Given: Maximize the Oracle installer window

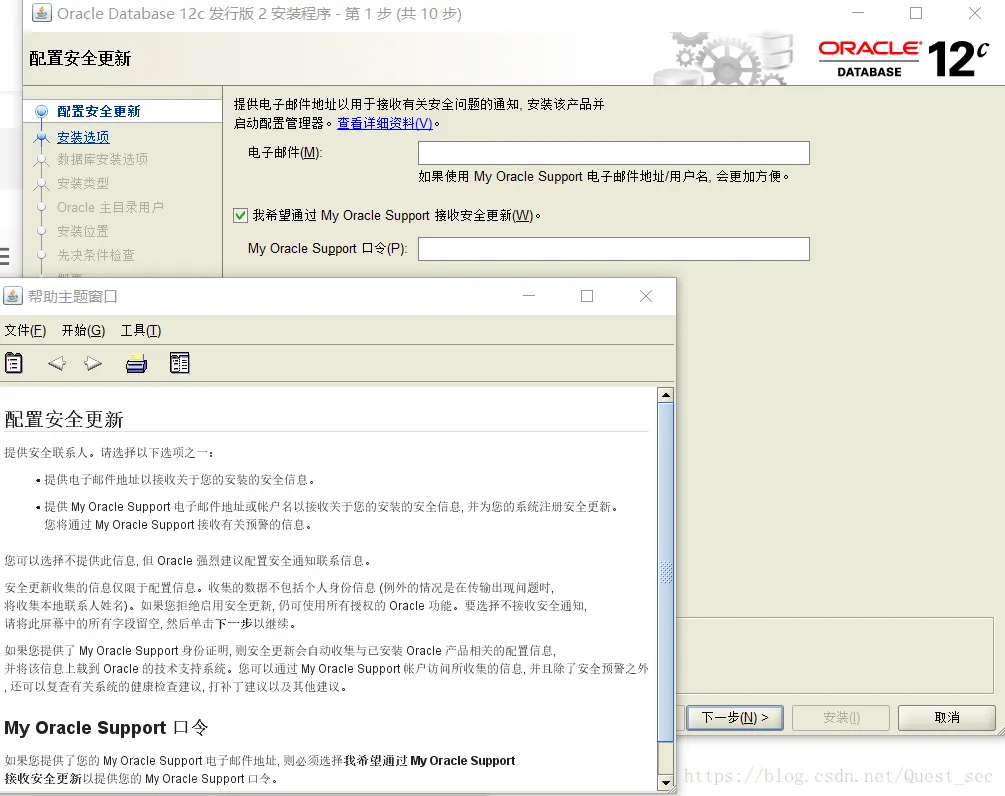Looking at the screenshot, I should click(x=916, y=13).
